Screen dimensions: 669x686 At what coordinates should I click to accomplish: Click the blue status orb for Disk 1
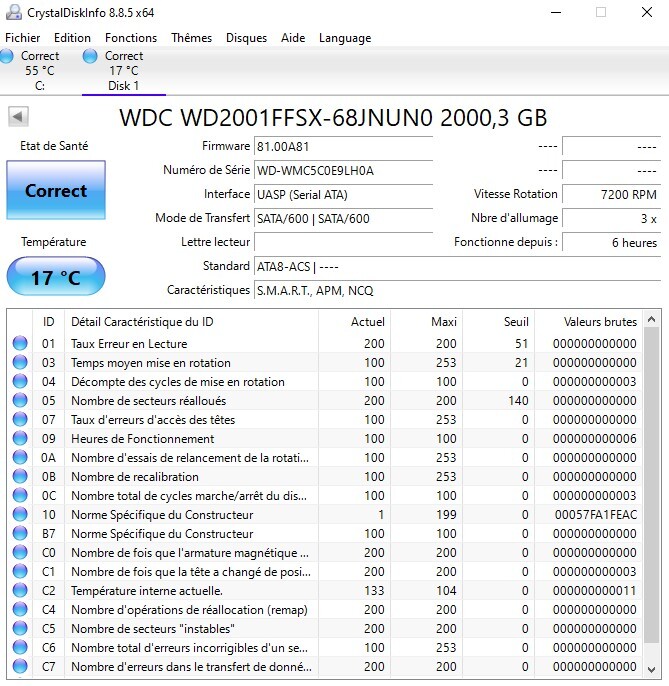tap(91, 57)
